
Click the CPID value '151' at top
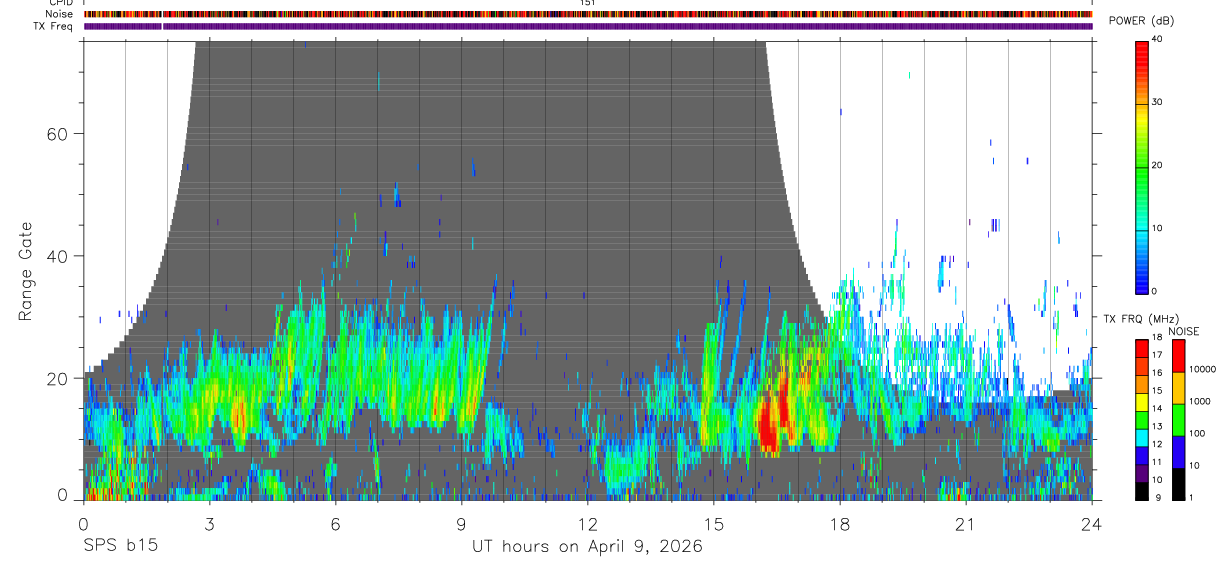tap(588, 3)
